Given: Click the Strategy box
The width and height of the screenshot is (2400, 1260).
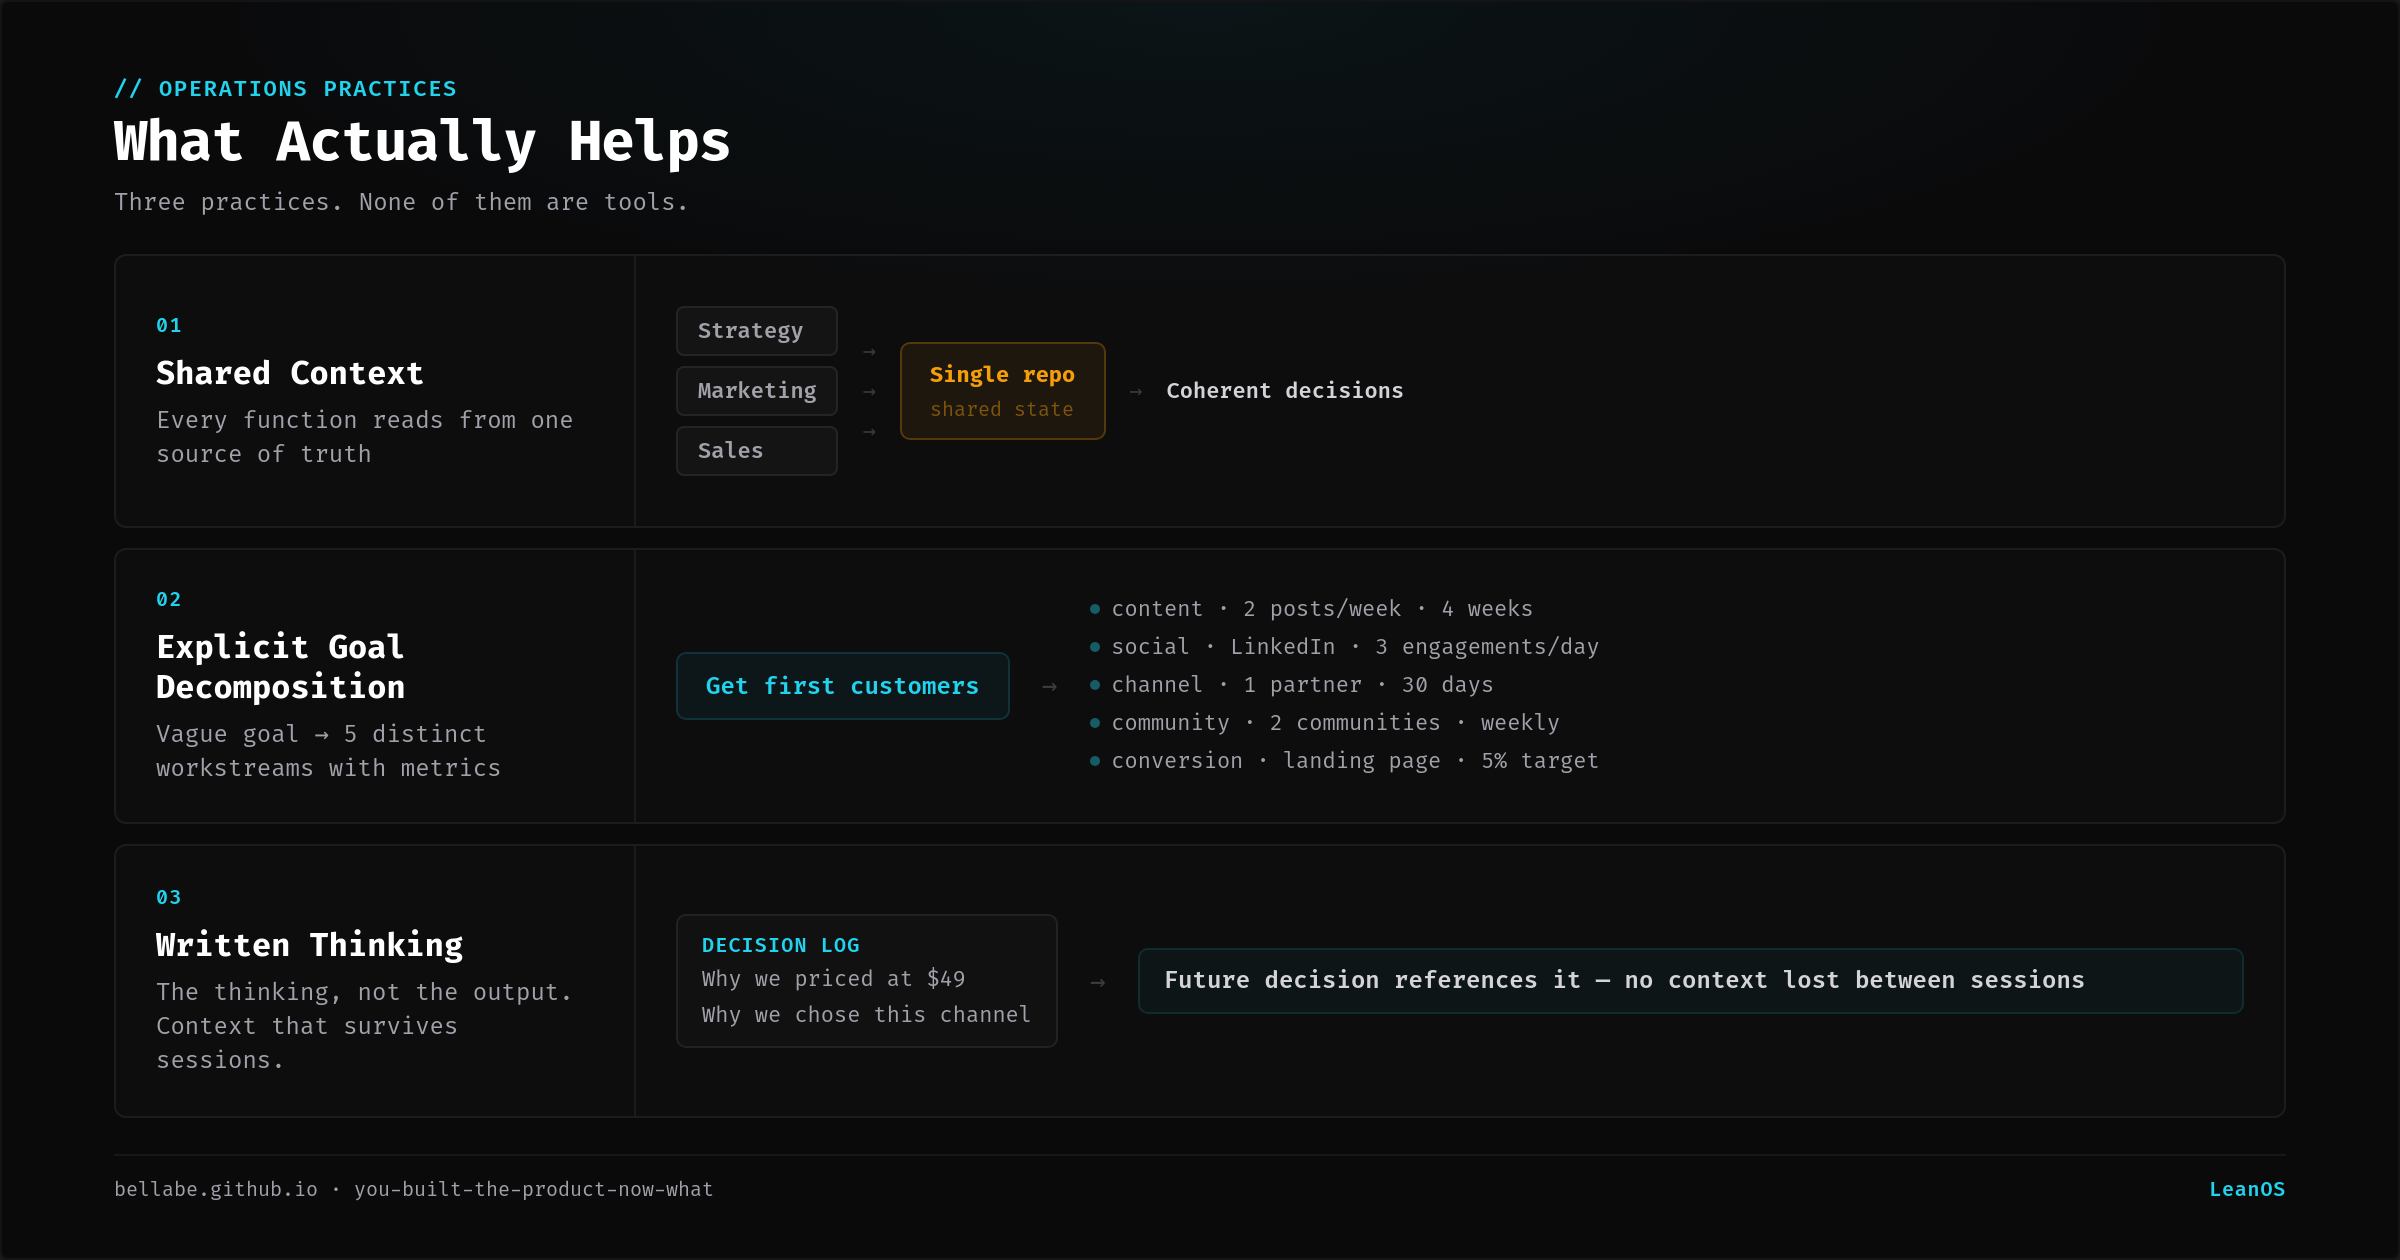Looking at the screenshot, I should pos(756,331).
